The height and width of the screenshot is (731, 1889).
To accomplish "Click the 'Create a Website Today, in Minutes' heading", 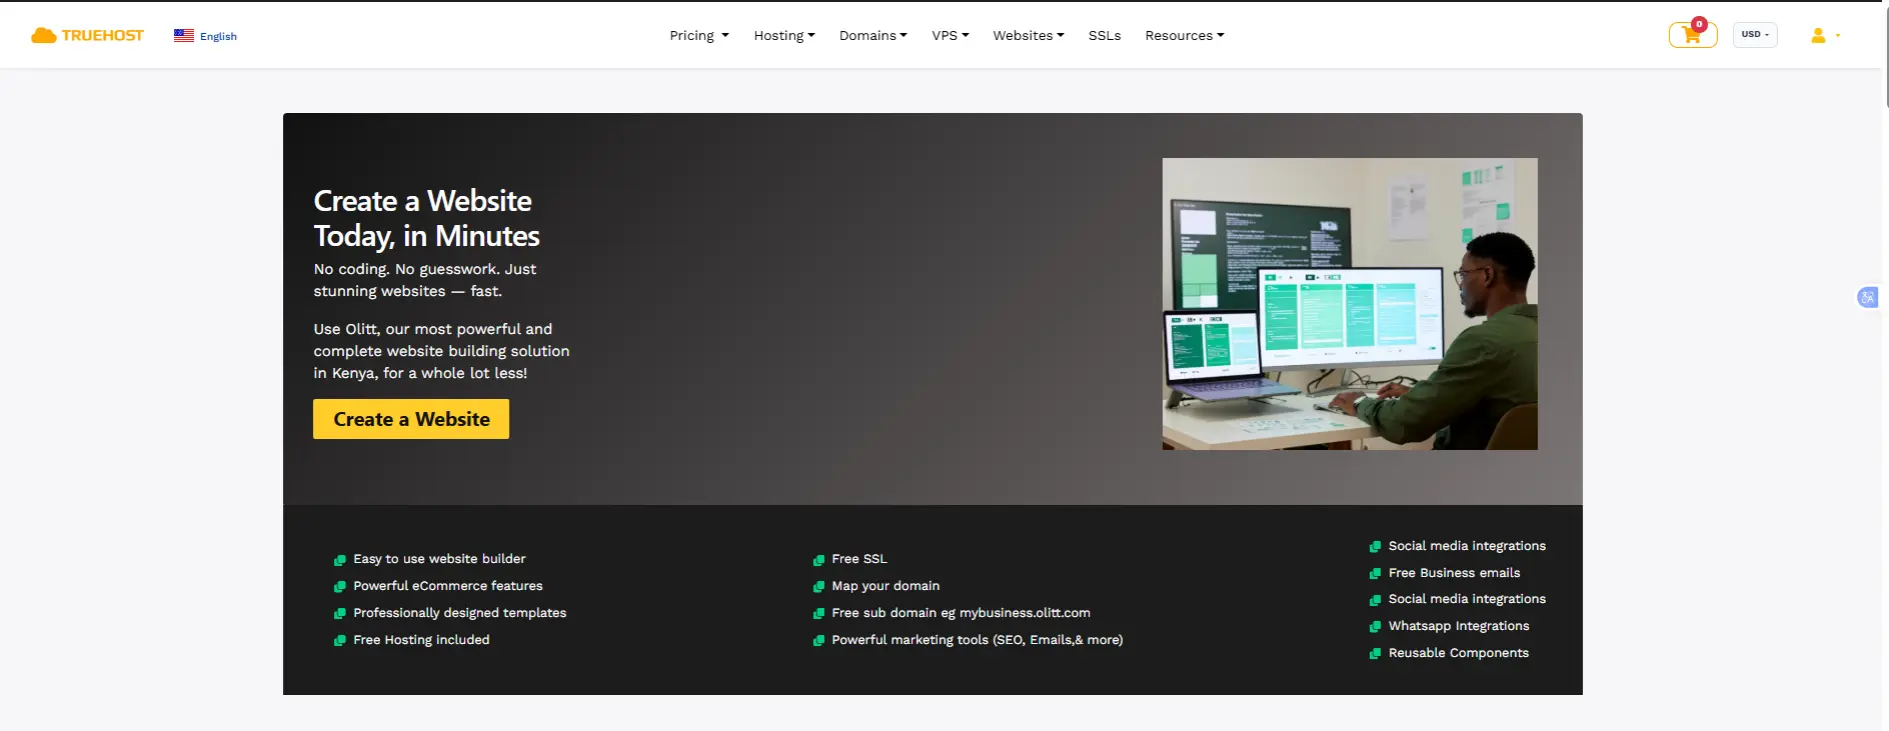I will click(427, 218).
